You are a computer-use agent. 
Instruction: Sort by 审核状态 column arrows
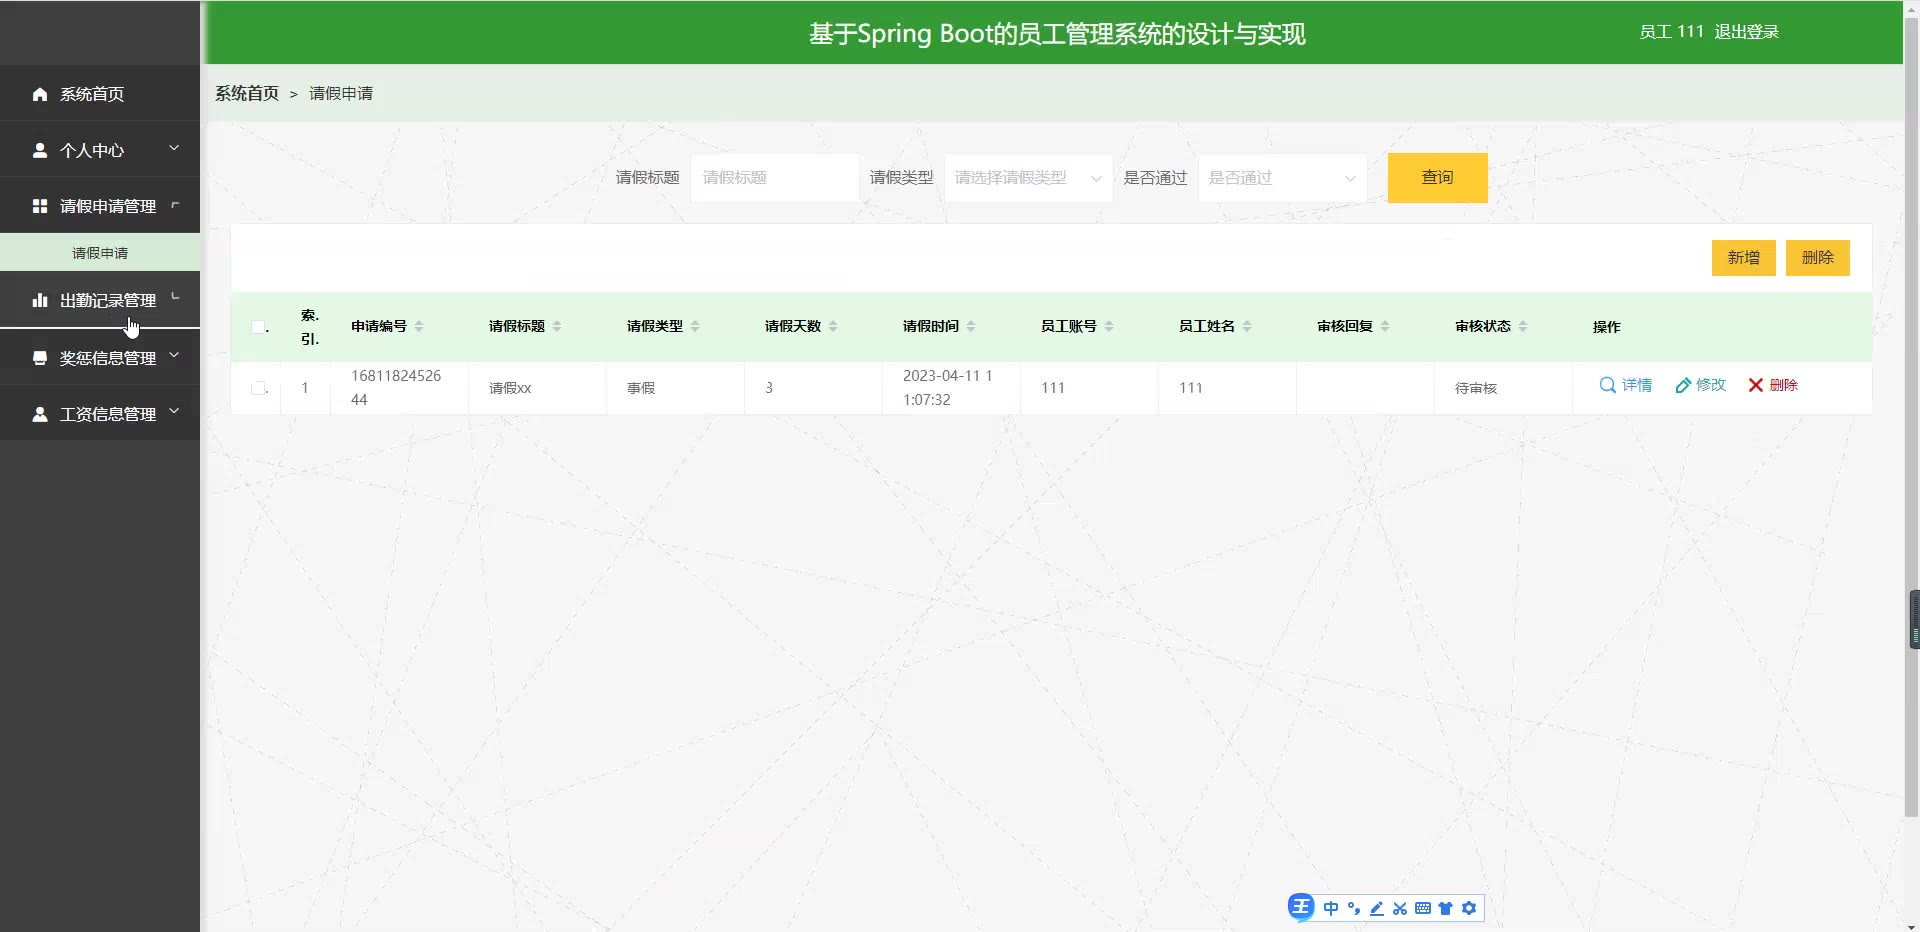(x=1523, y=326)
